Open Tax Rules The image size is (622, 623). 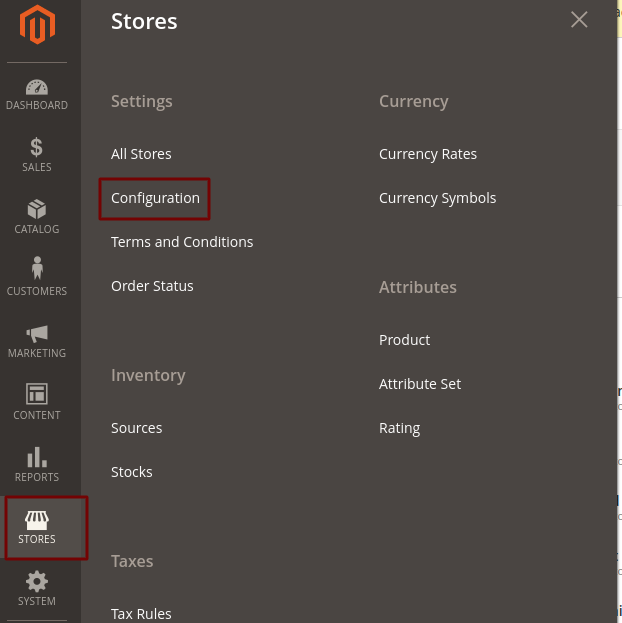click(x=141, y=613)
